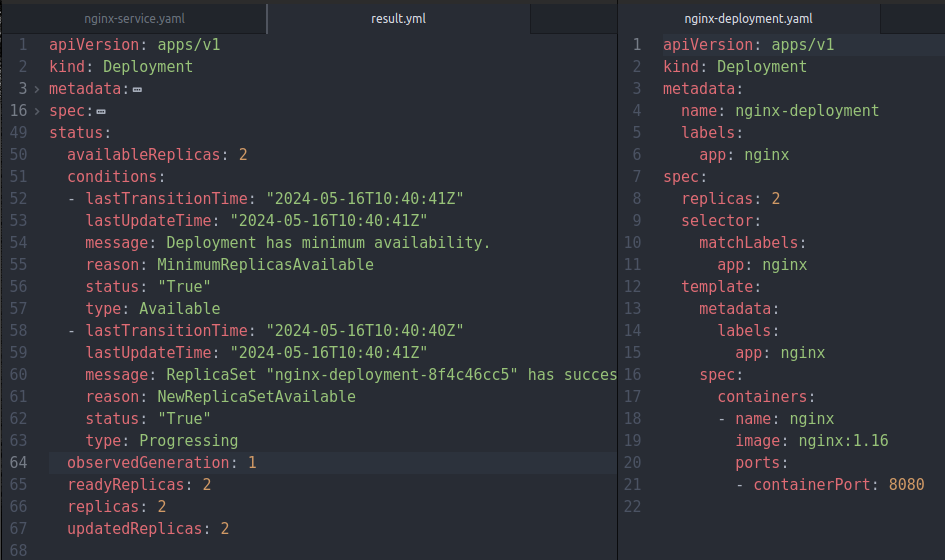This screenshot has height=560, width=945.
Task: Click '- name: nginx' container entry
Action: (x=776, y=418)
